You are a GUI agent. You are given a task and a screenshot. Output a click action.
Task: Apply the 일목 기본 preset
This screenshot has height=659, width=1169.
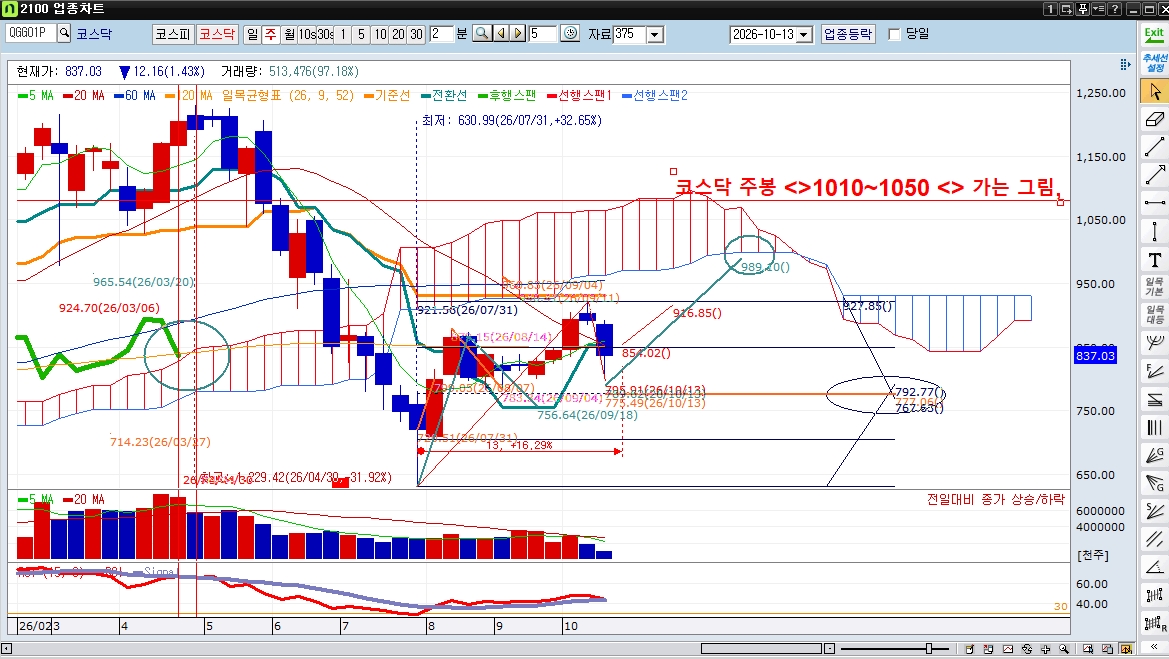[1155, 287]
